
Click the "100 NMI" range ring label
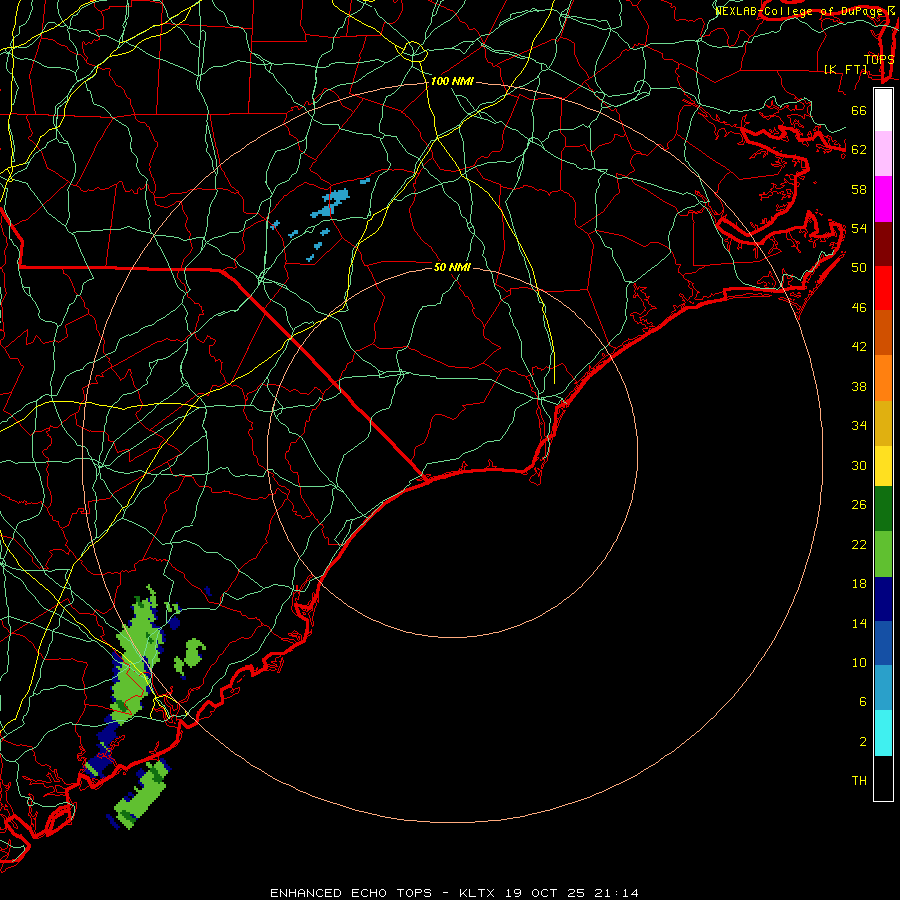pos(452,82)
